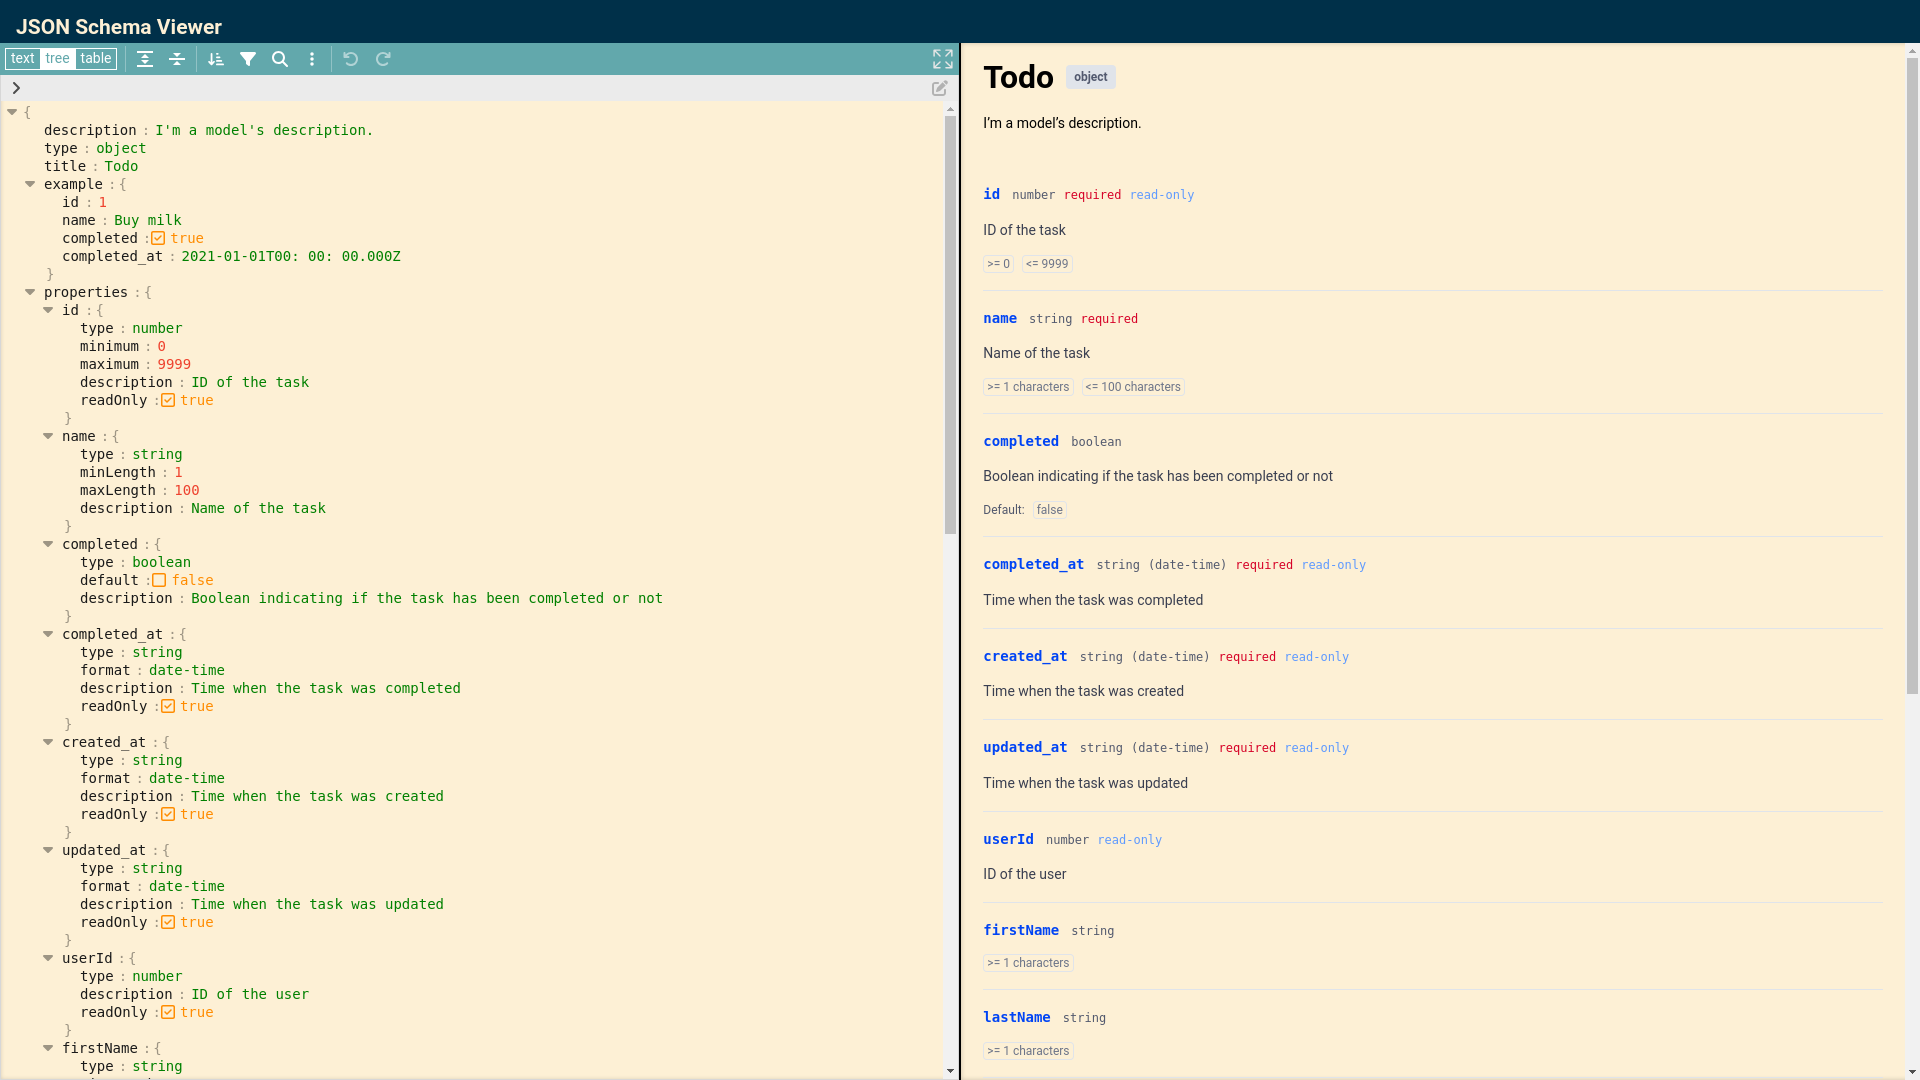Toggle the default false checkbox under completed
The image size is (1920, 1080).
pyautogui.click(x=159, y=580)
